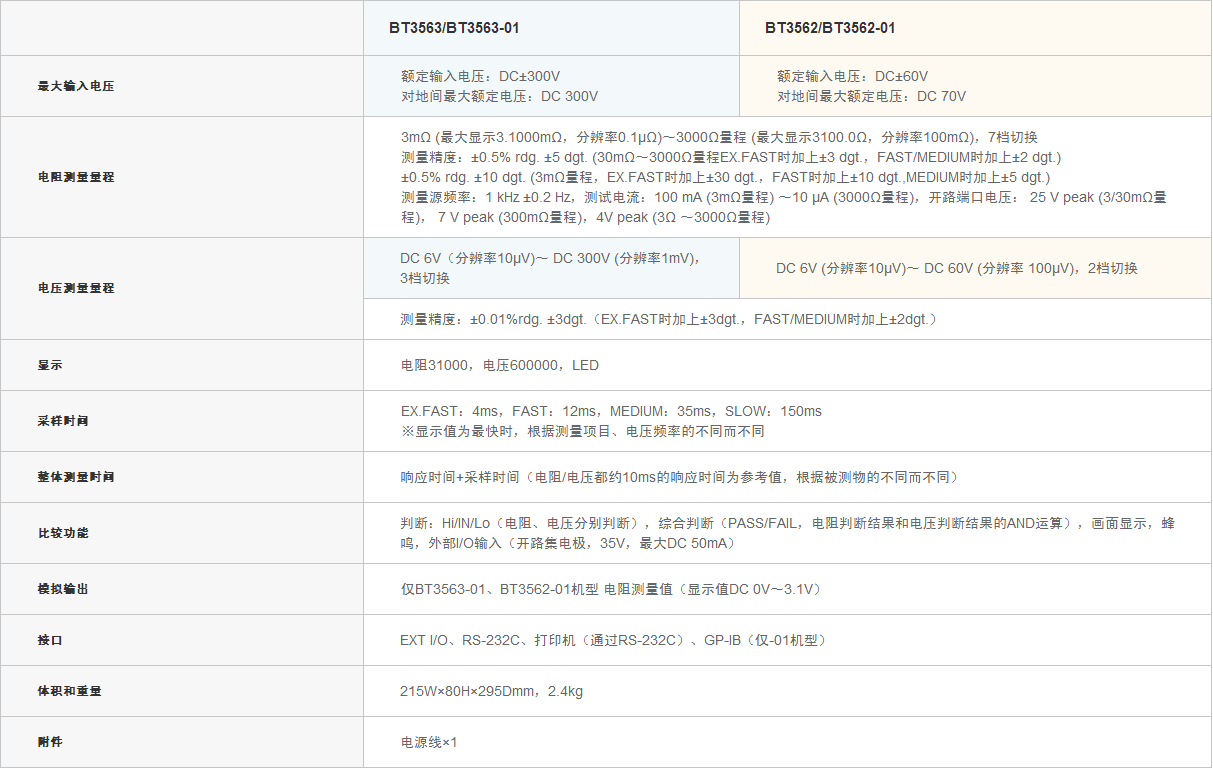Screen dimensions: 1213x770
Task: Click the 电源线×1 accessory text
Action: [x=429, y=742]
